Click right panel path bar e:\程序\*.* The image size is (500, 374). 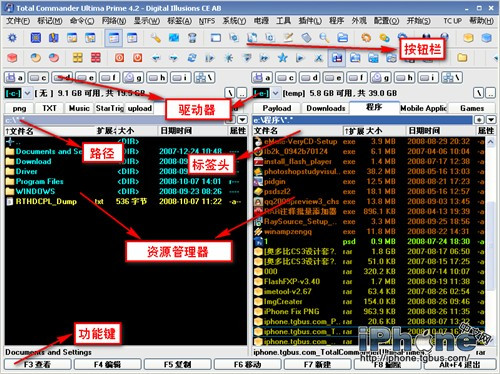click(x=362, y=120)
